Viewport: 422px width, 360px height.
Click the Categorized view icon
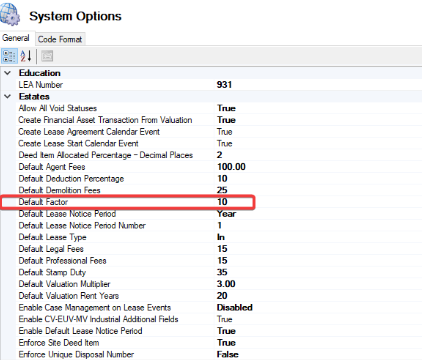coord(9,56)
